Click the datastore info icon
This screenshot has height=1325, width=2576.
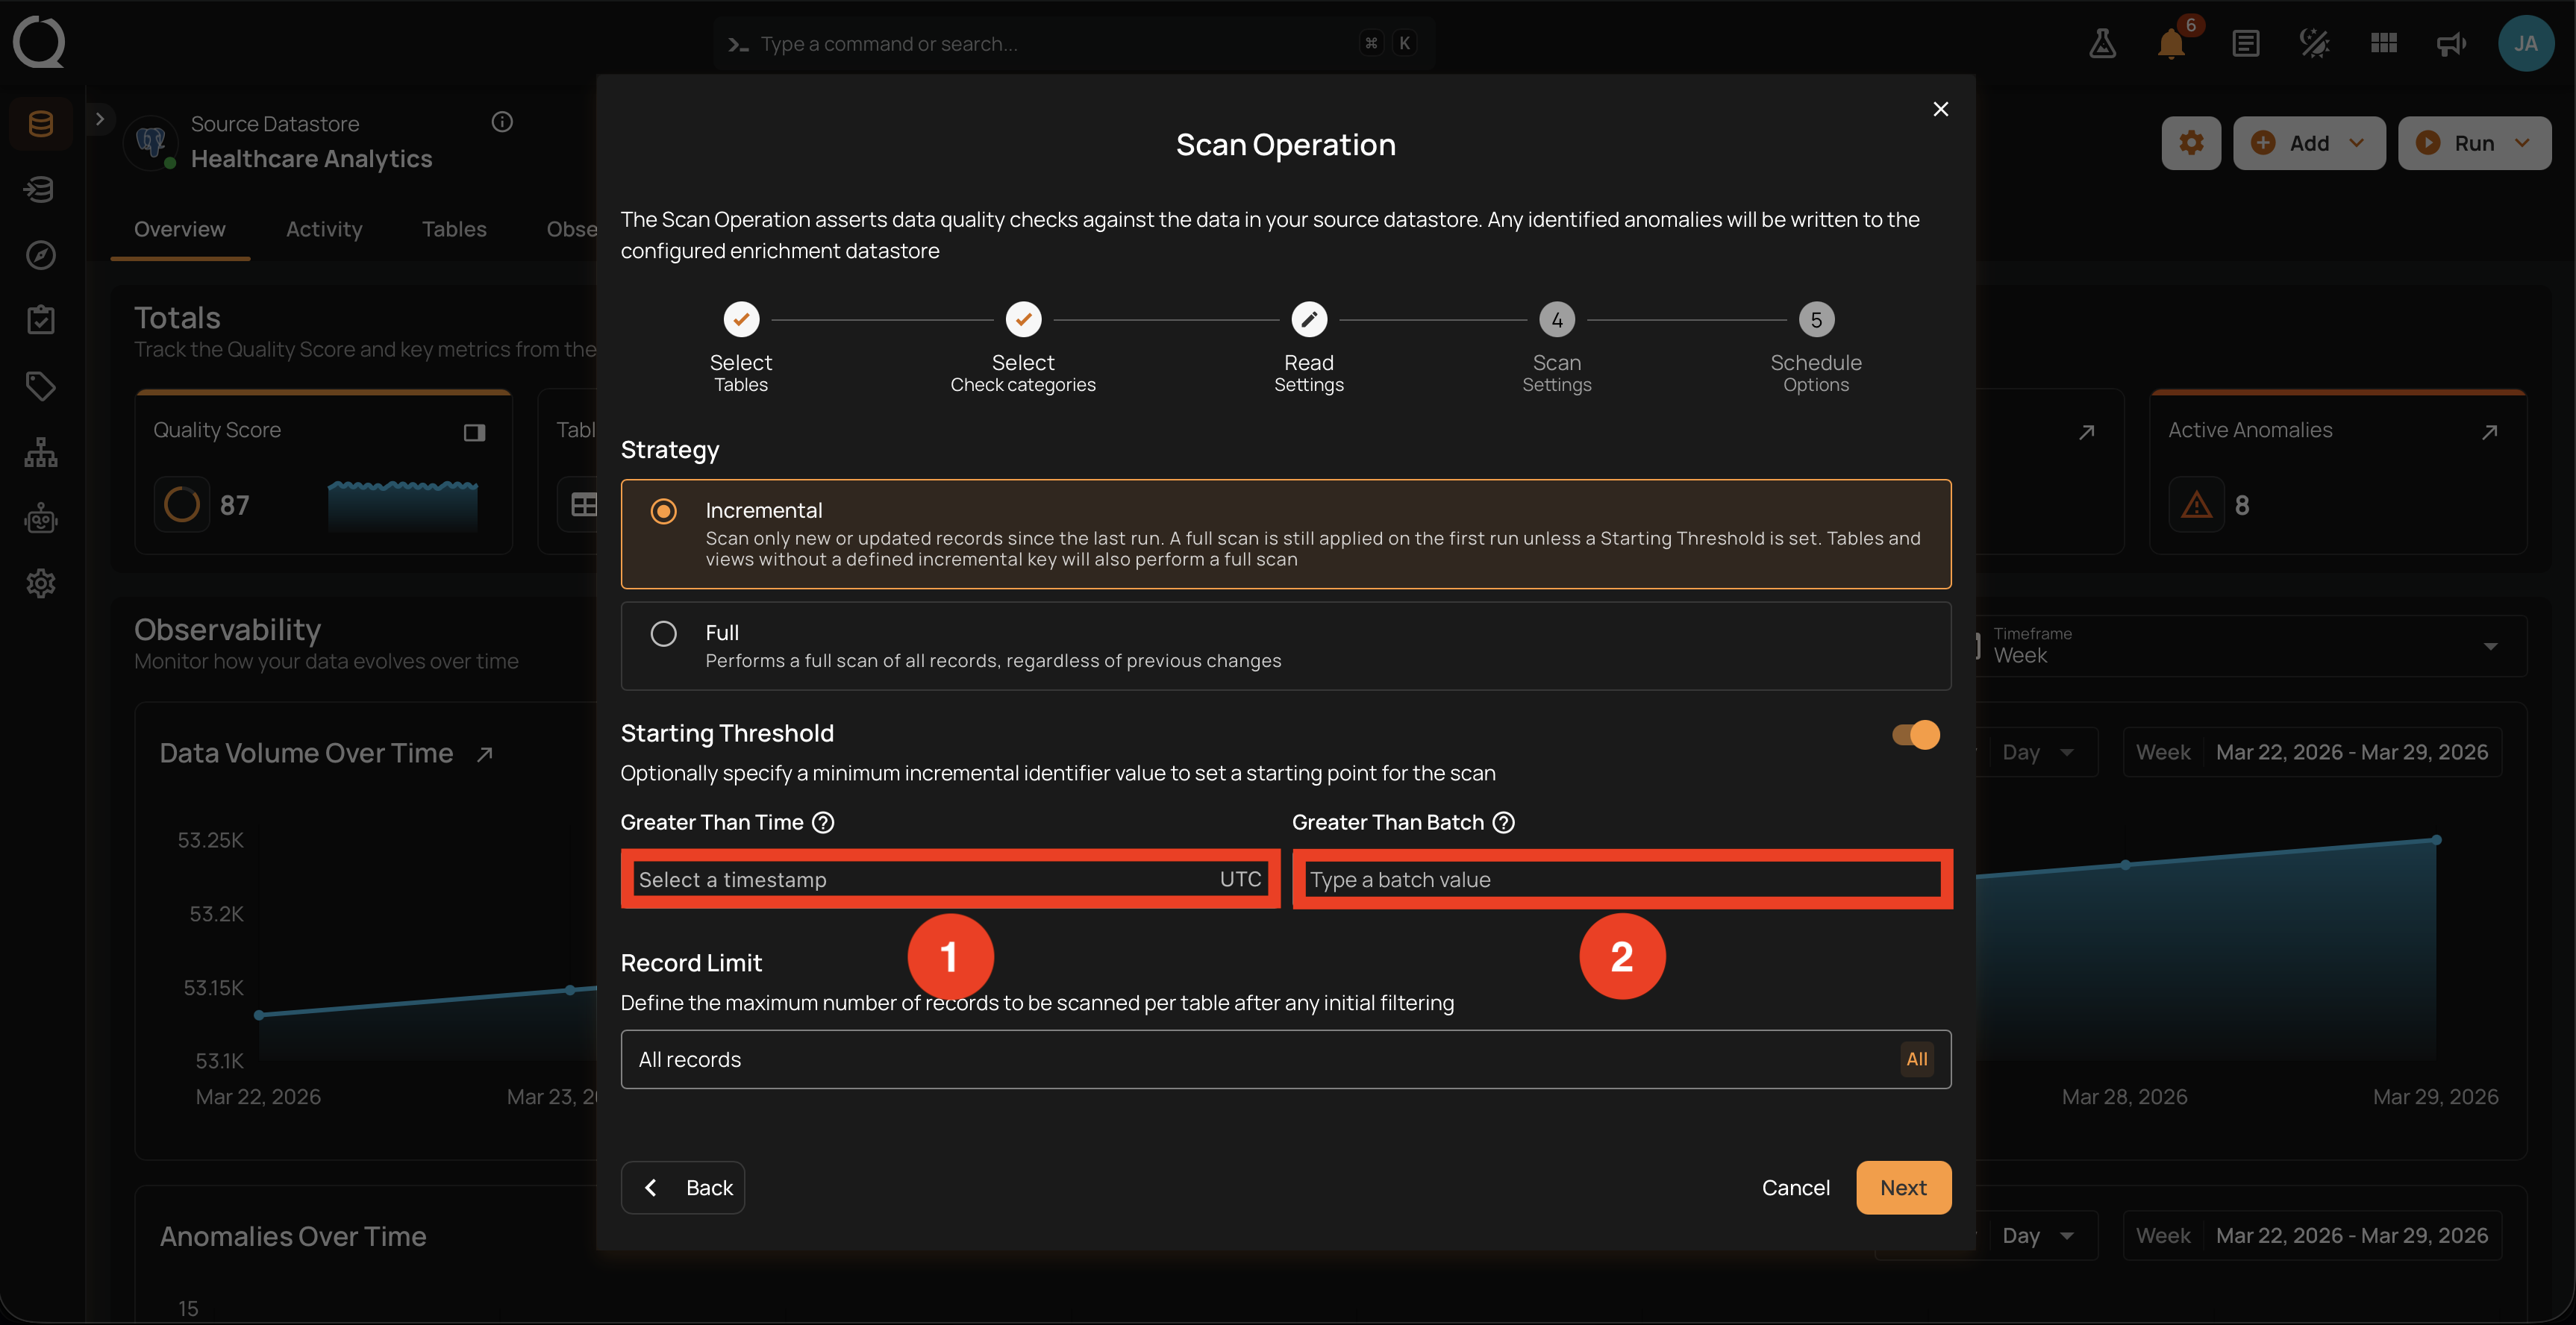(502, 122)
